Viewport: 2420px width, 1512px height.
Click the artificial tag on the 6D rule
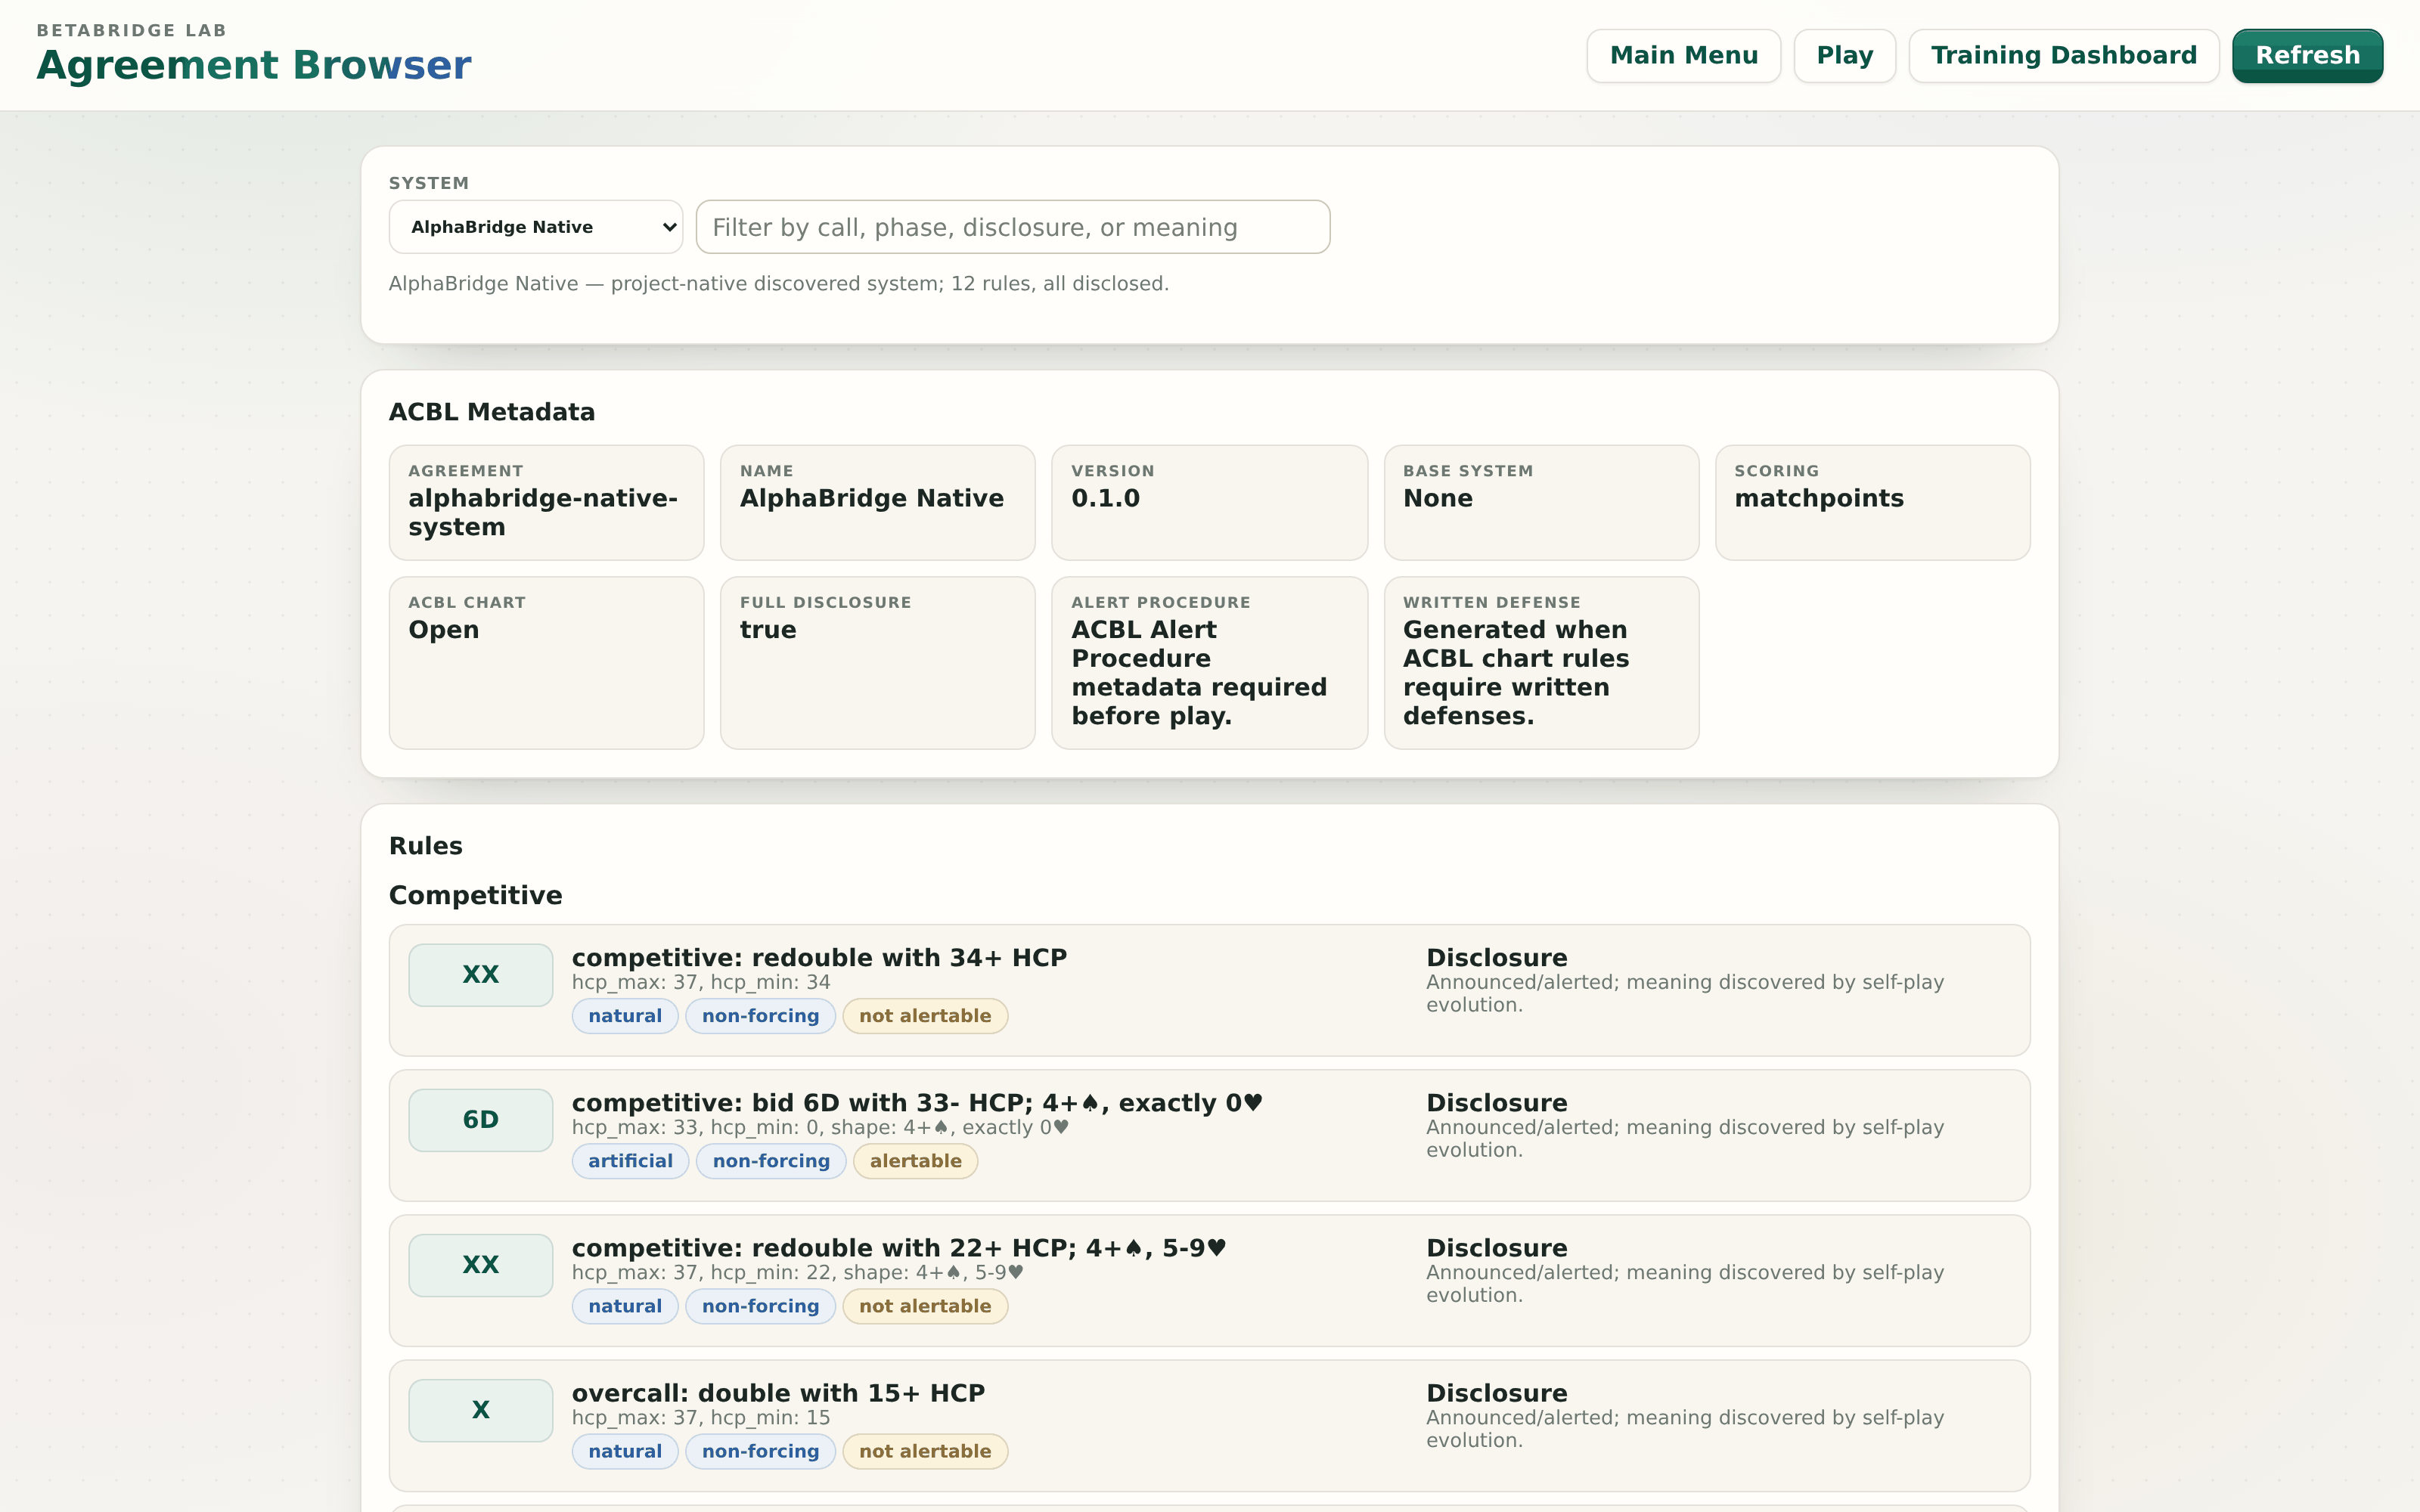[x=630, y=1161]
